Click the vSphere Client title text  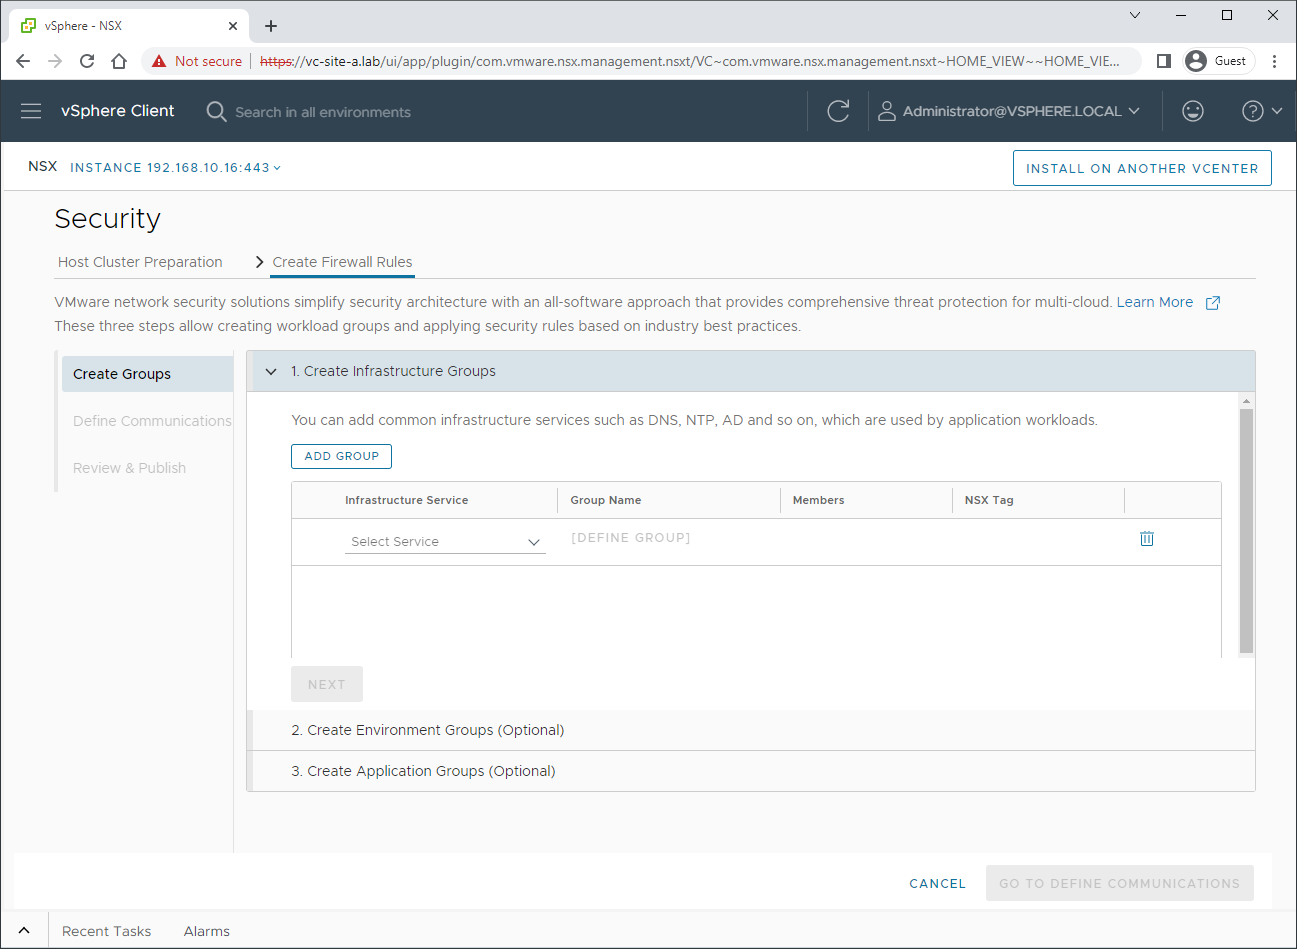117,111
